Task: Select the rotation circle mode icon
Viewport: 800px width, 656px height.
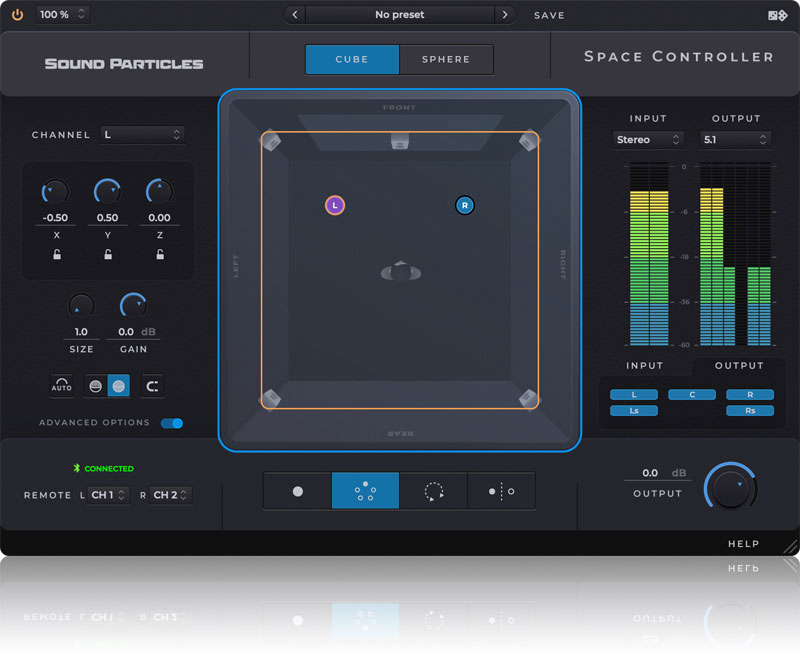Action: click(x=433, y=491)
